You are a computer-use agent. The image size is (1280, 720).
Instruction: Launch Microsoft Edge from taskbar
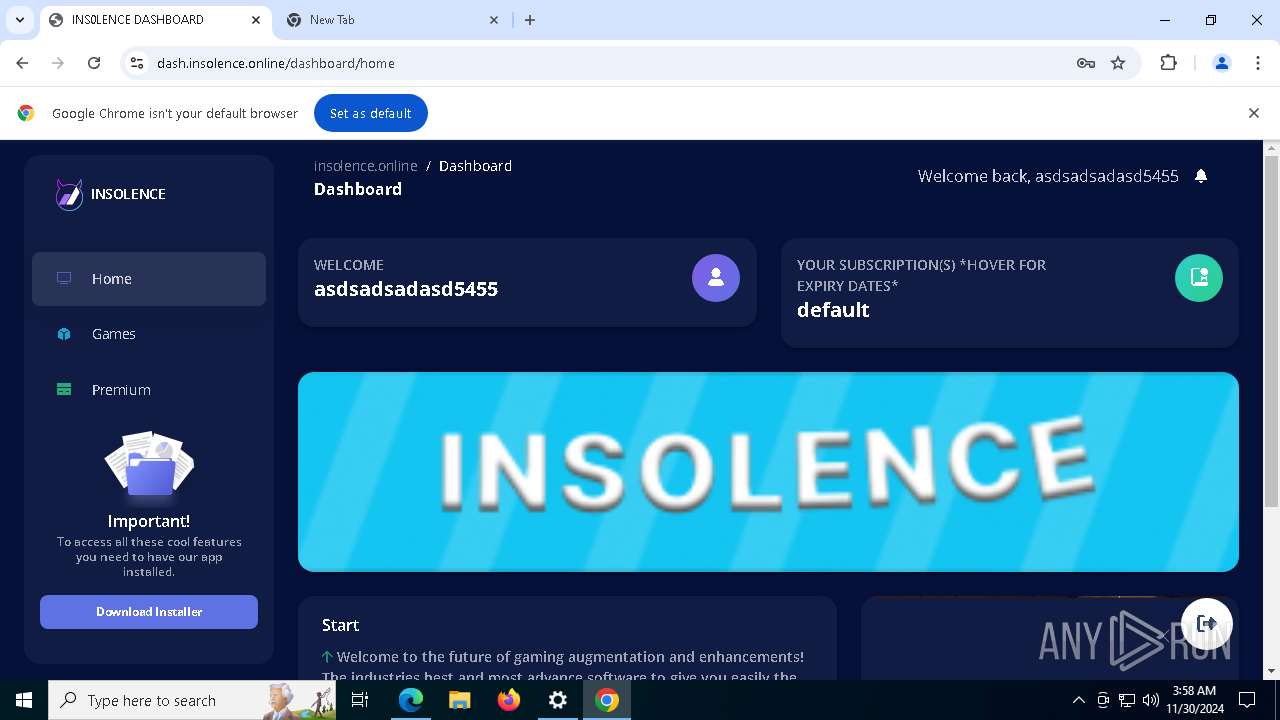pyautogui.click(x=411, y=700)
